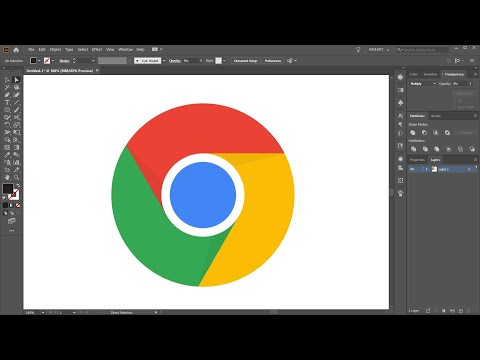Viewport: 480px width, 360px height.
Task: Open fill color dropdown in control bar
Action: (x=39, y=61)
